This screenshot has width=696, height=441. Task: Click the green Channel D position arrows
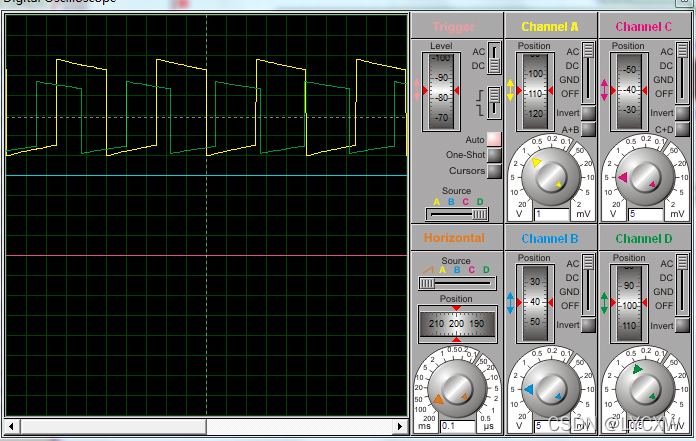(604, 303)
